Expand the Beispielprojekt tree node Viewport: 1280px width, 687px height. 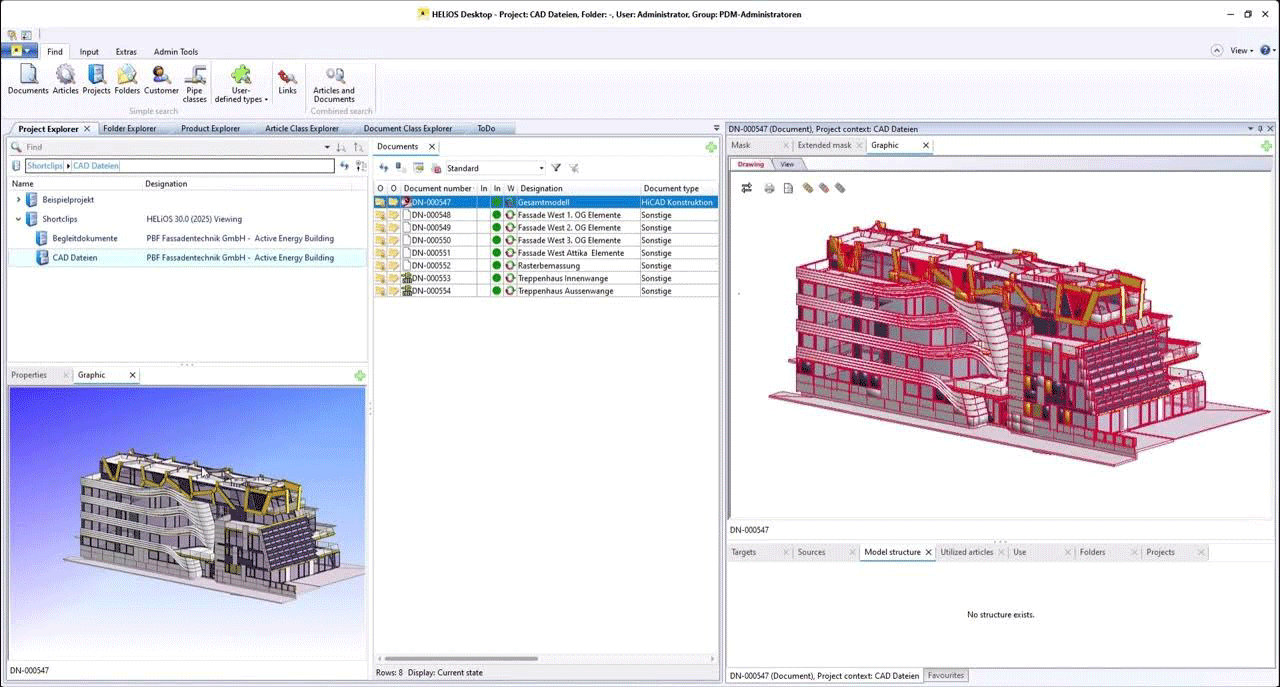coord(18,200)
